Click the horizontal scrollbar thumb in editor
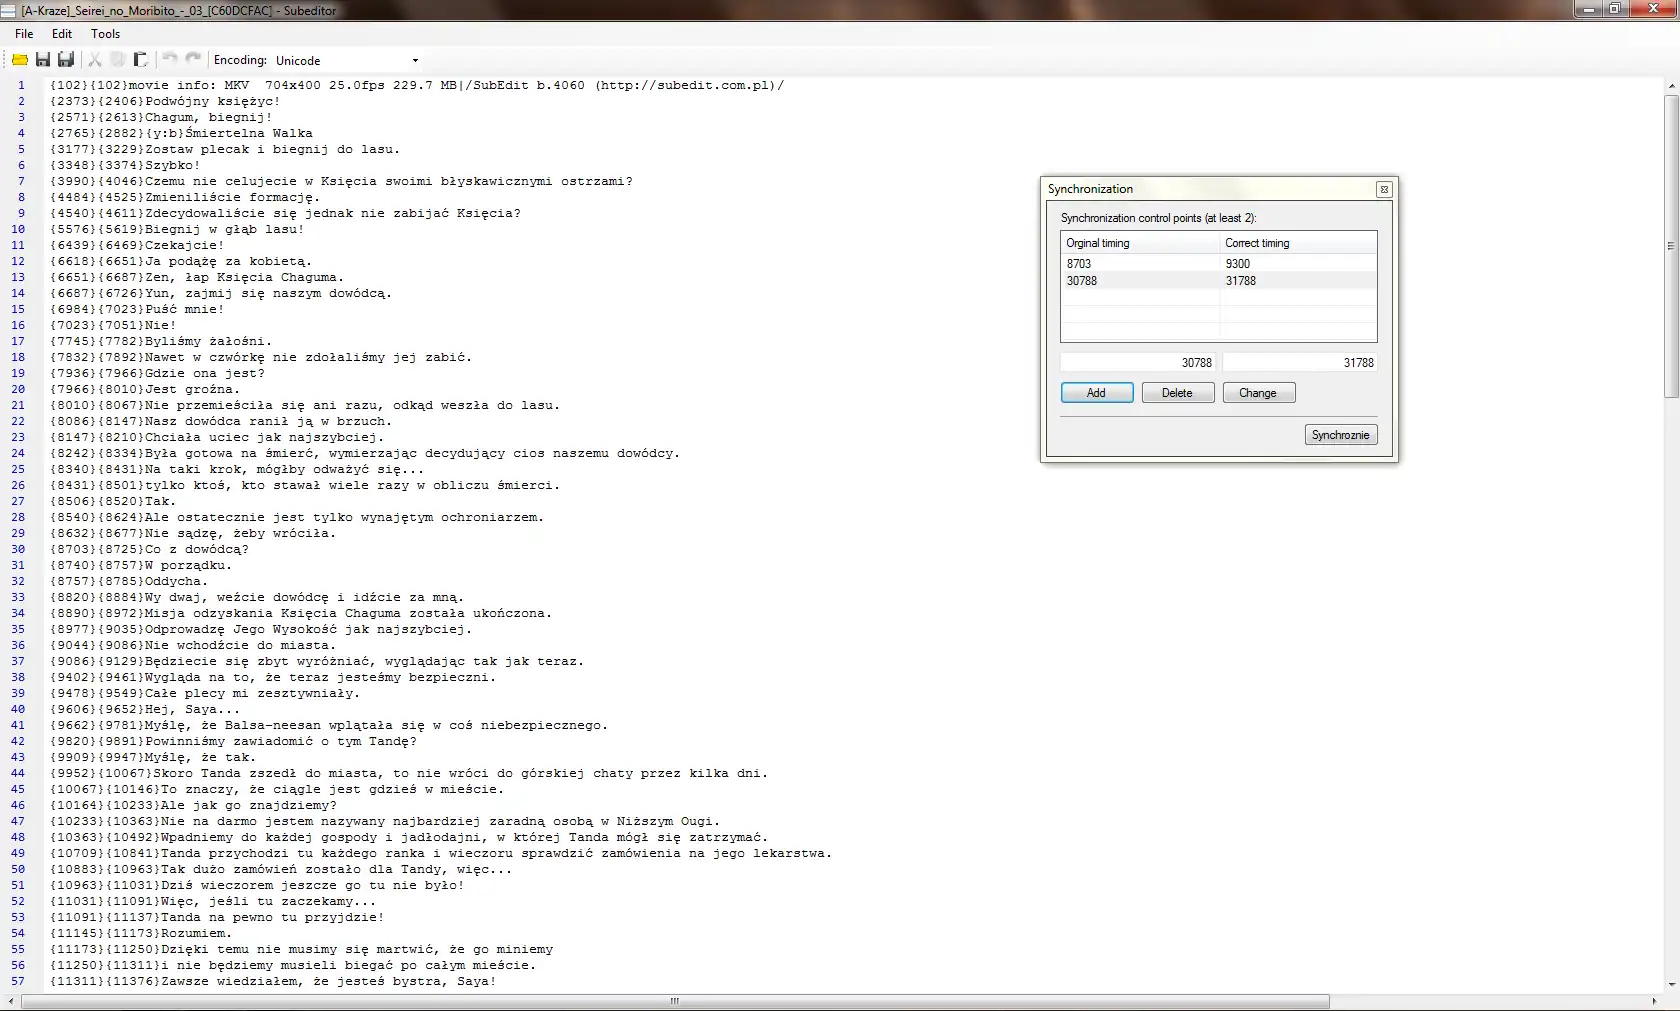This screenshot has width=1680, height=1011. coord(675,1001)
